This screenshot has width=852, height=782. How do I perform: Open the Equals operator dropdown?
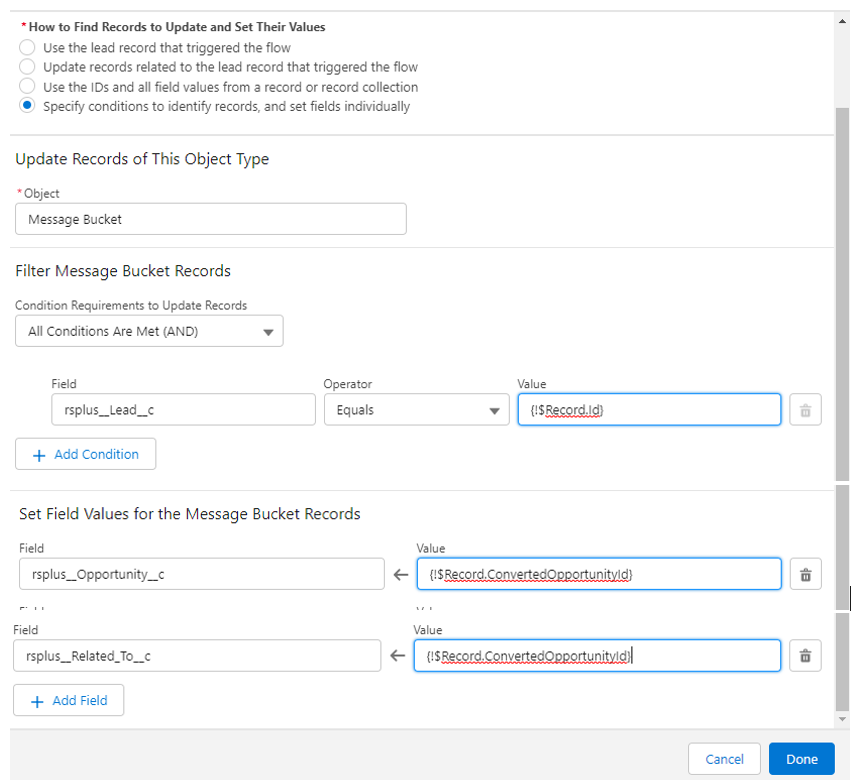(415, 410)
